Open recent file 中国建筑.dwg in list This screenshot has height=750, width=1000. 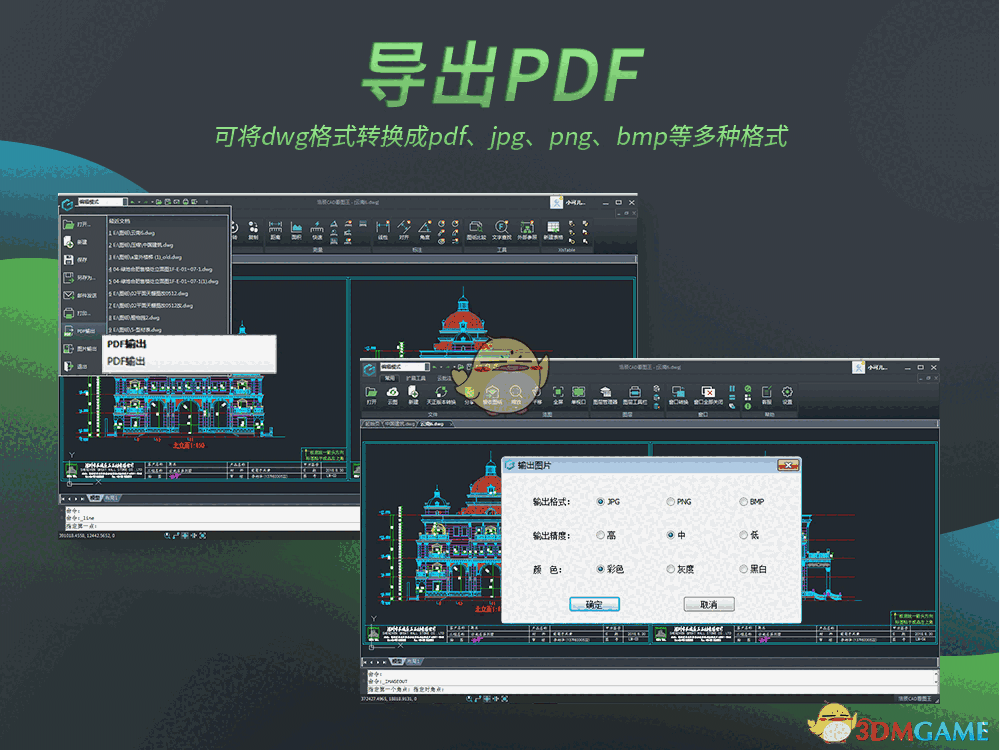(142, 245)
